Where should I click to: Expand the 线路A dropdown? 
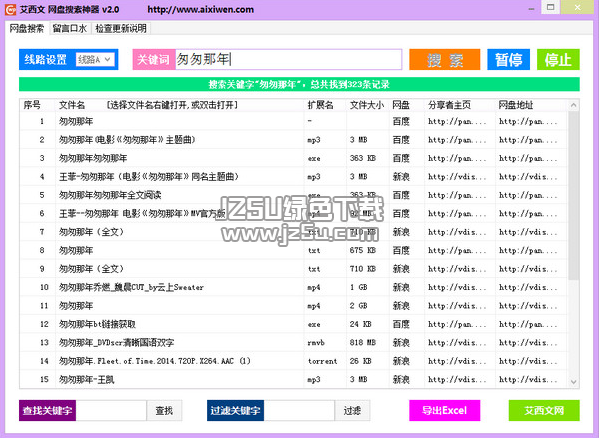95,60
